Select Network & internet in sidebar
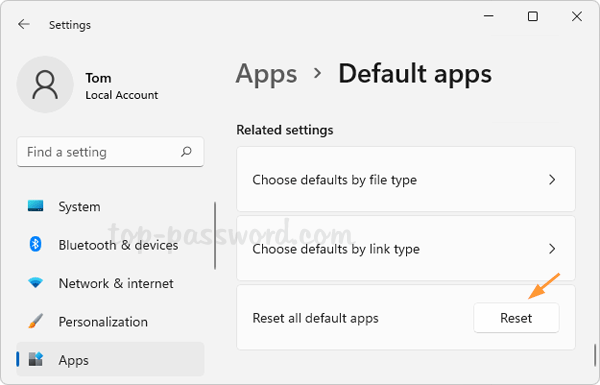 pyautogui.click(x=110, y=283)
